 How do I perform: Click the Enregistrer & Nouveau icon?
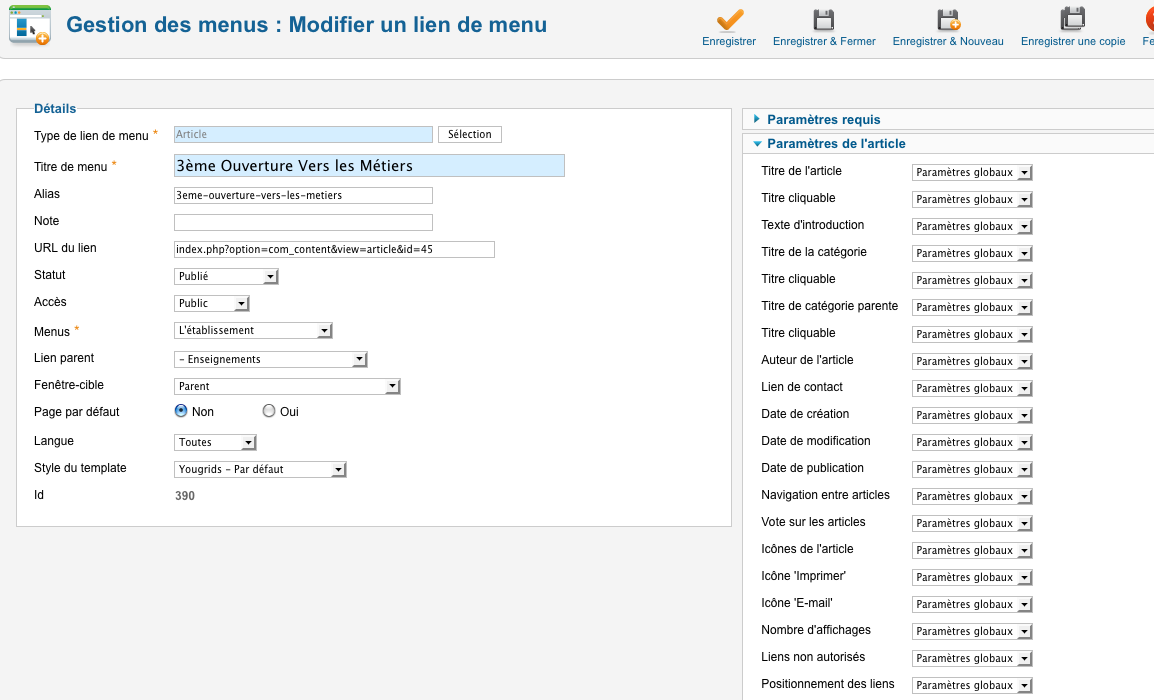(947, 20)
